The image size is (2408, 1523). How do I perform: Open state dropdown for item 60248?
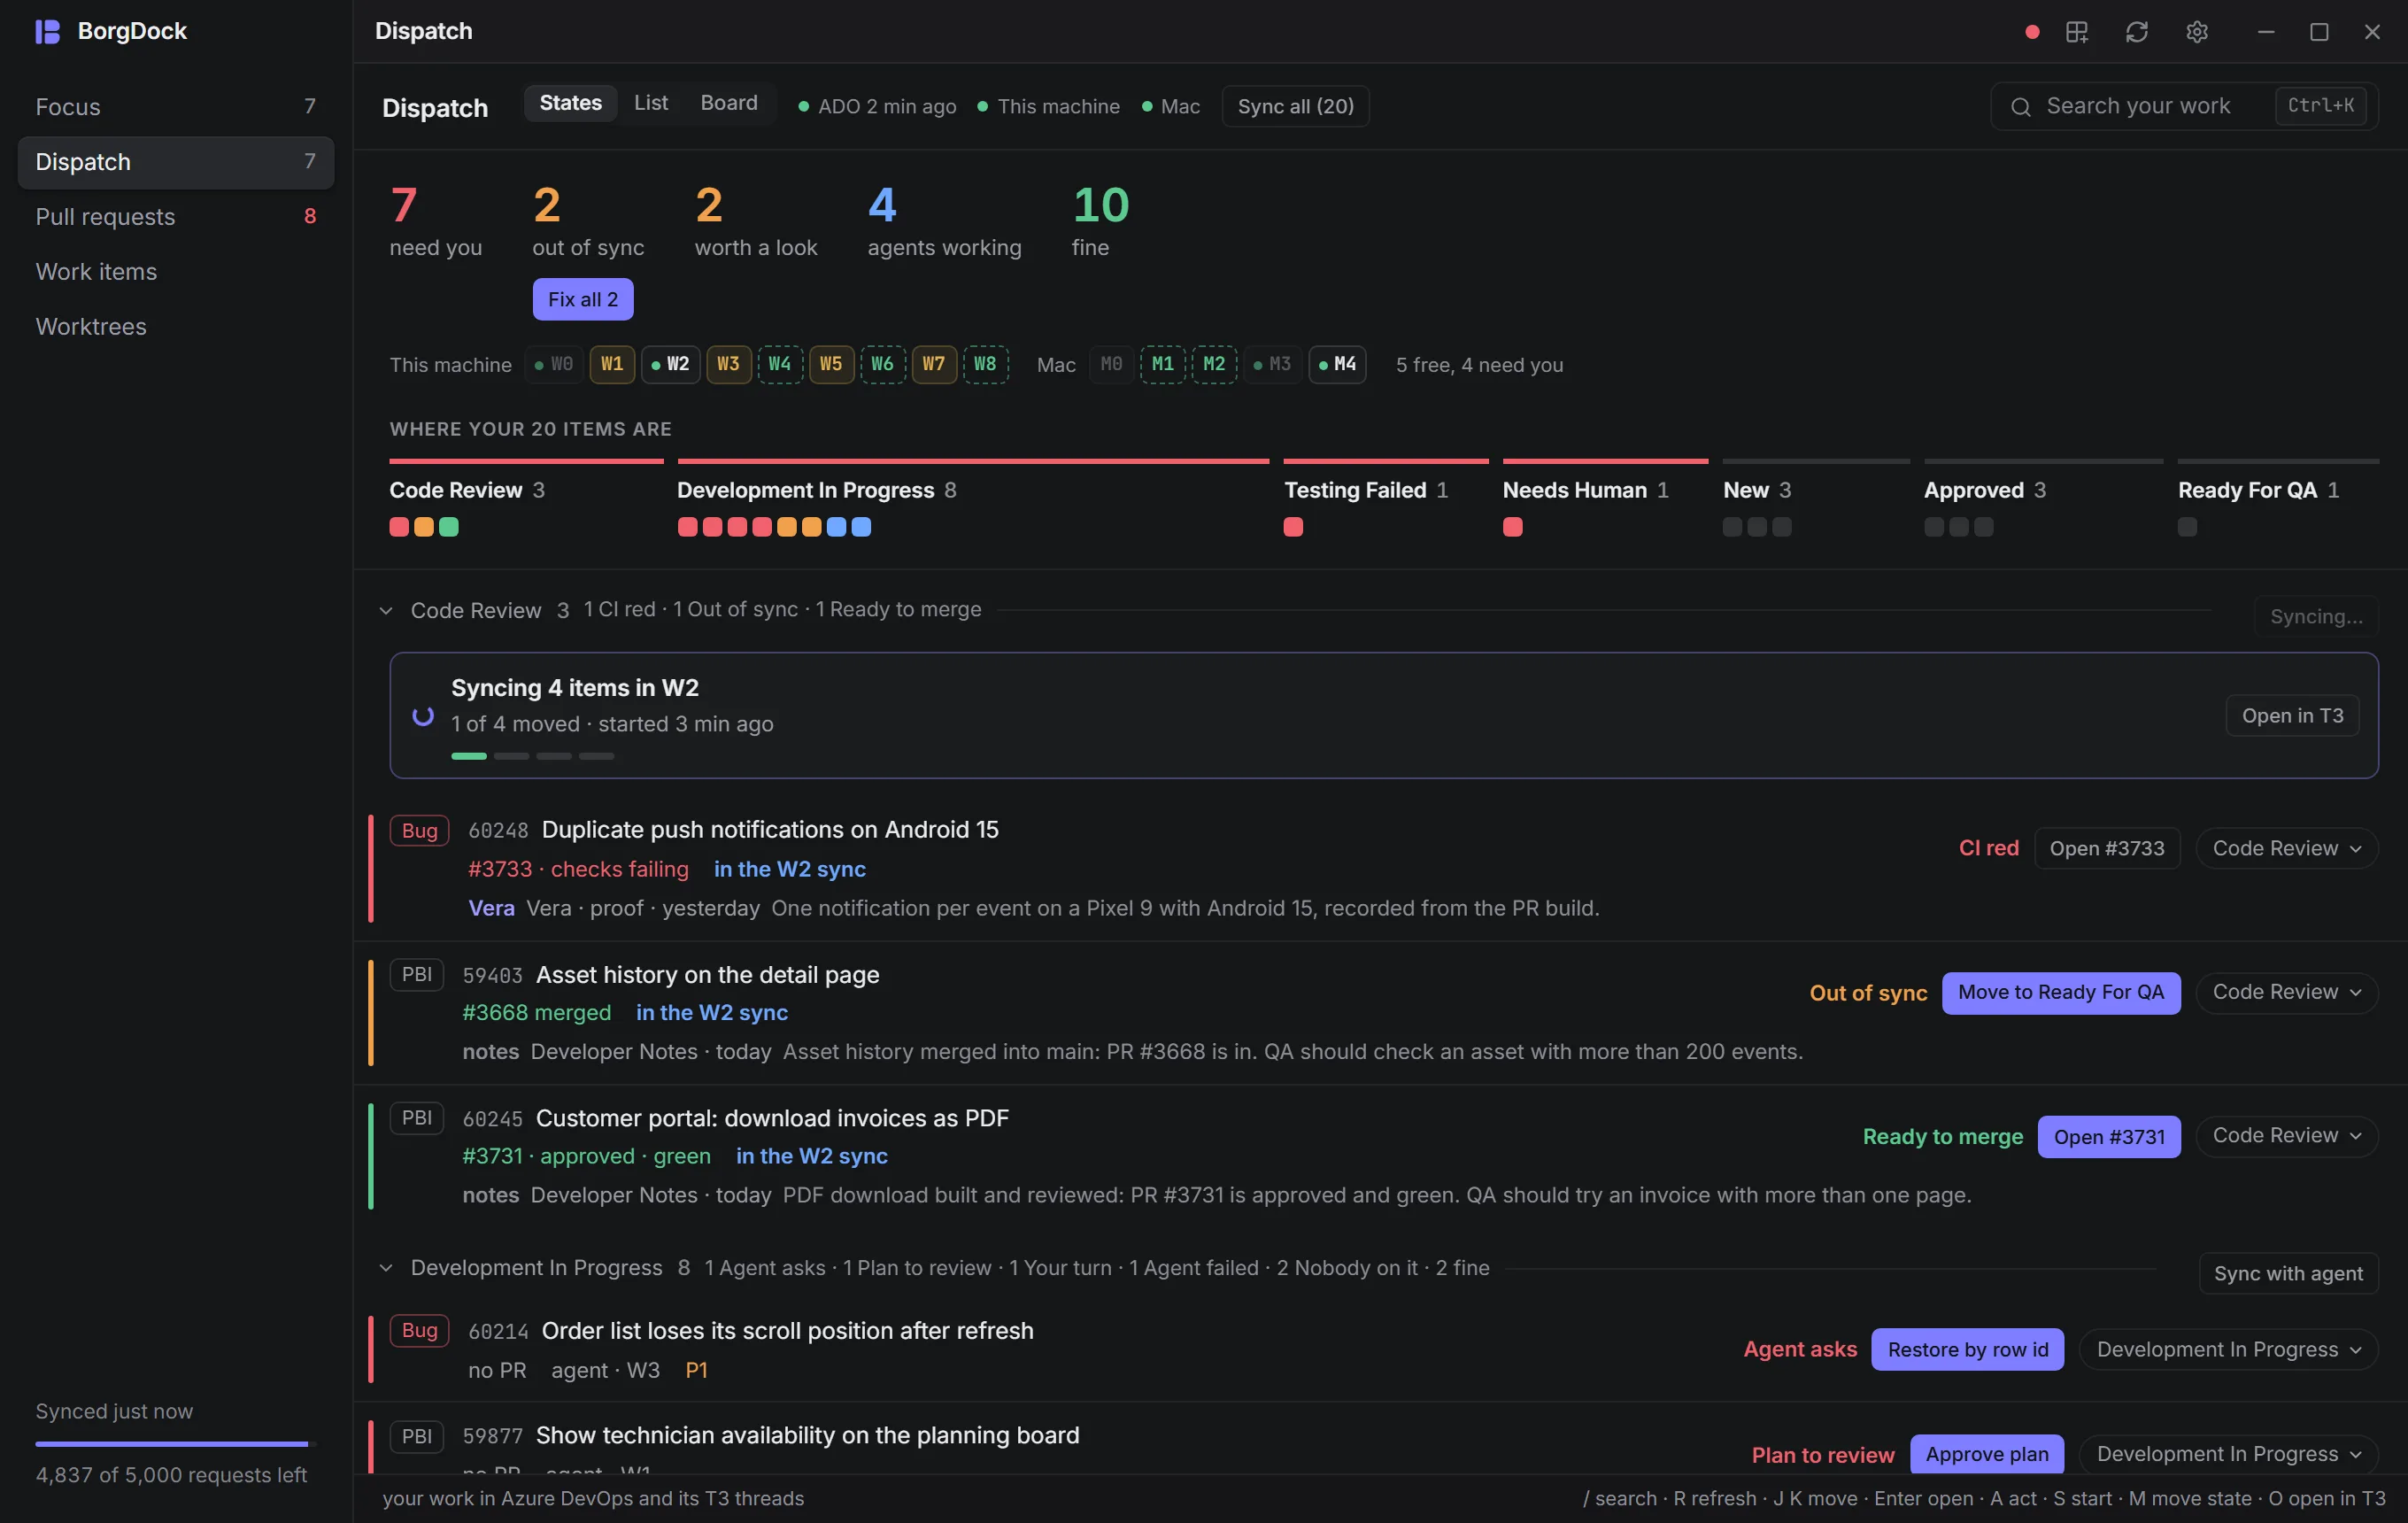(2286, 848)
